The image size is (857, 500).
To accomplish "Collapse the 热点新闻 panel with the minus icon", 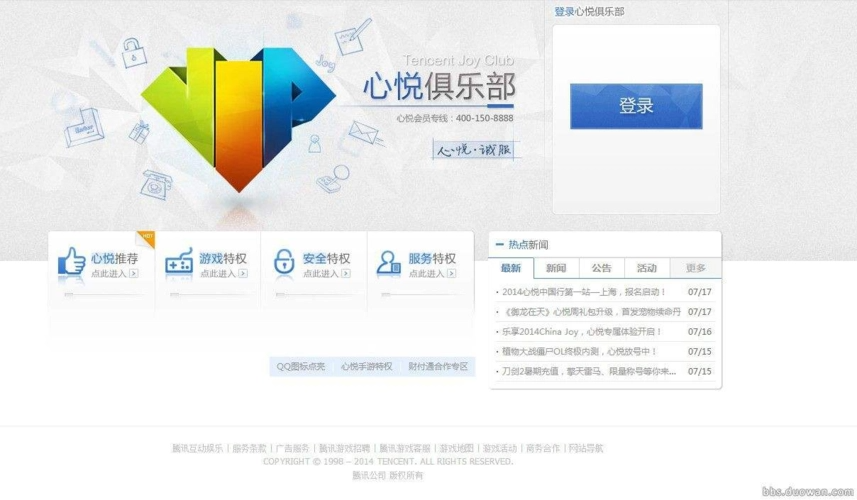I will pos(500,244).
